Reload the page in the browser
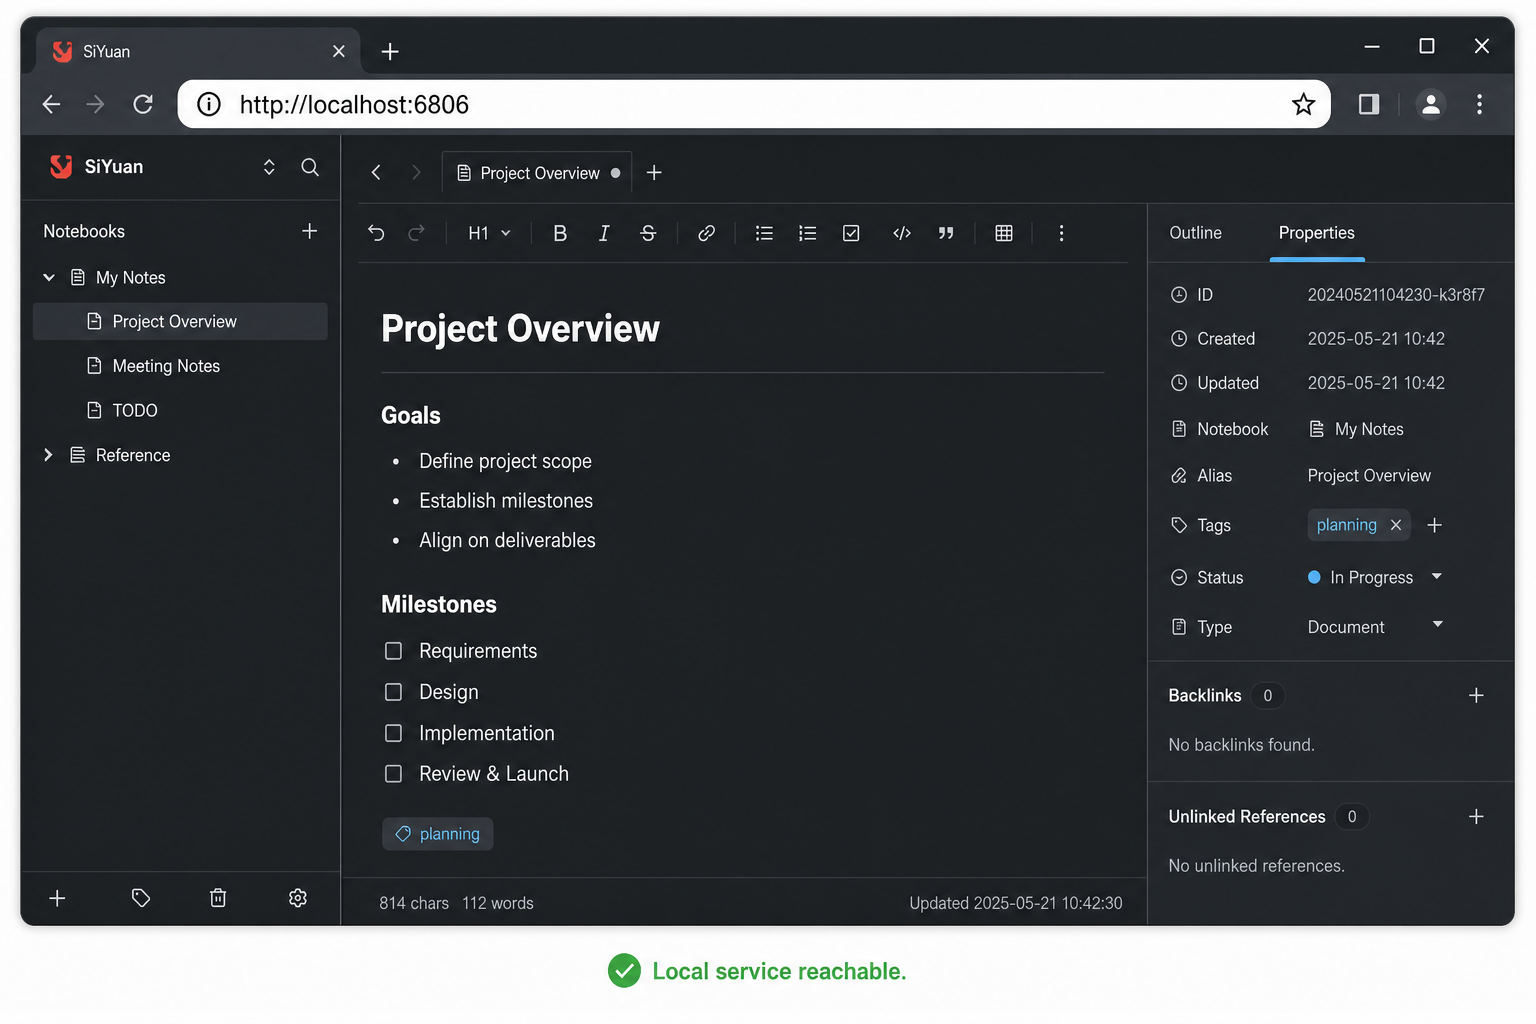The height and width of the screenshot is (1024, 1536). click(x=143, y=104)
